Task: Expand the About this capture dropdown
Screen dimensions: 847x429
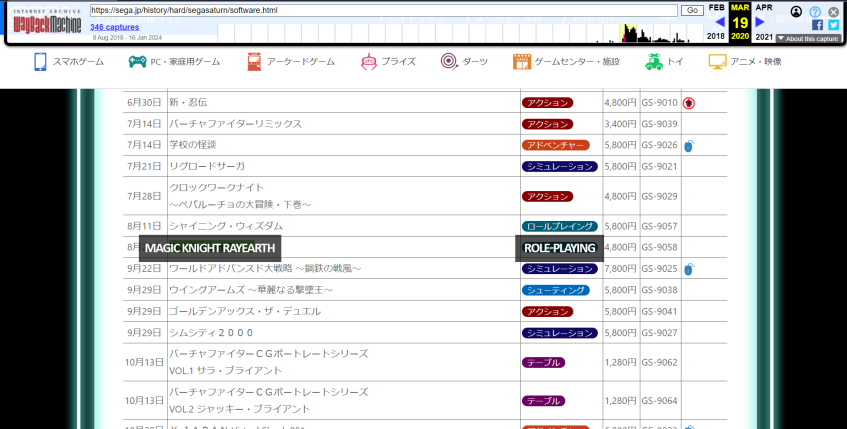Action: (808, 39)
